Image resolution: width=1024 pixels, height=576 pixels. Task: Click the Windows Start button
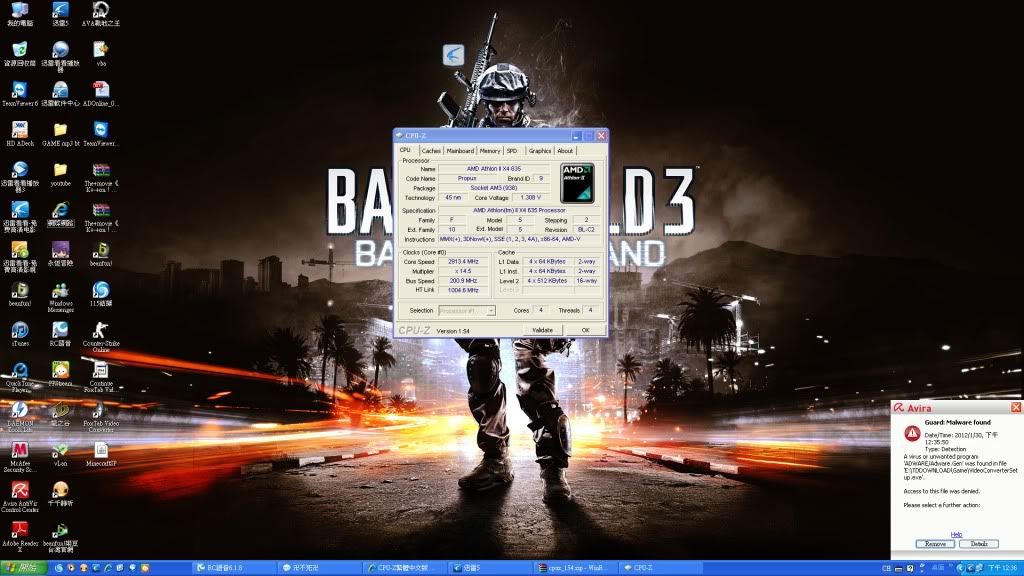click(x=24, y=568)
